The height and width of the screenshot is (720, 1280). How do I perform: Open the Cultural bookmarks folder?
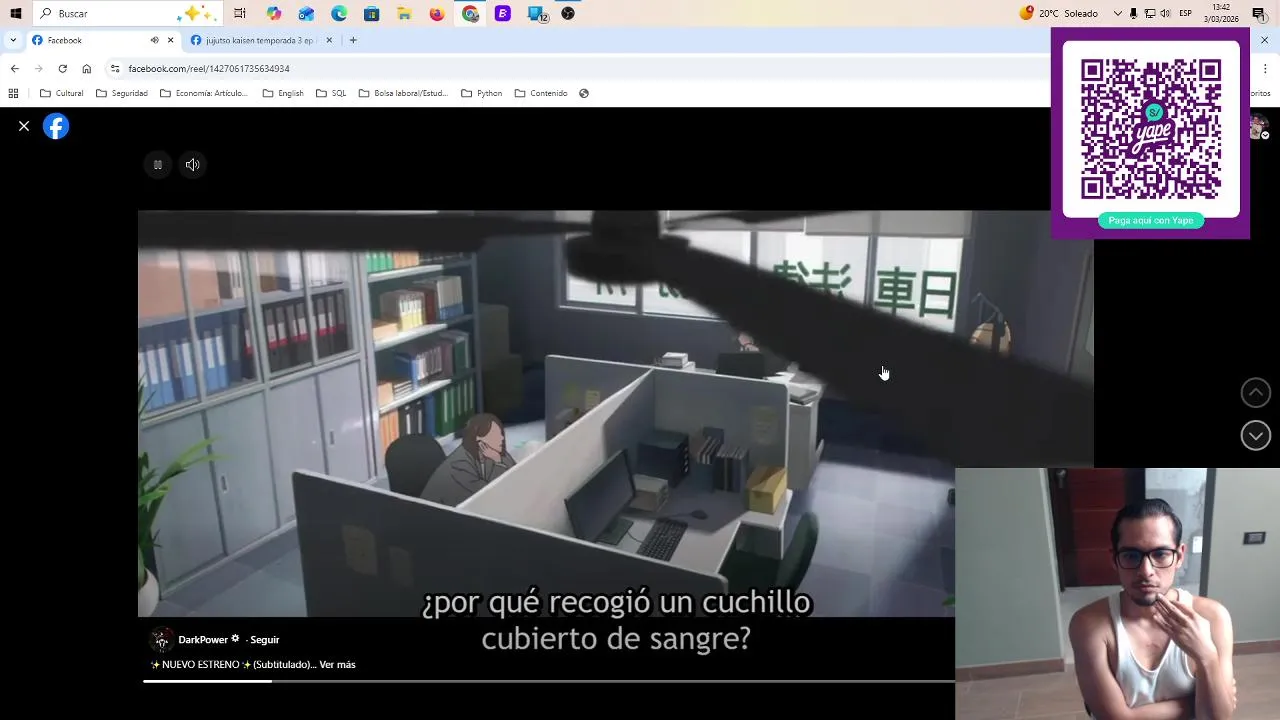coord(62,93)
